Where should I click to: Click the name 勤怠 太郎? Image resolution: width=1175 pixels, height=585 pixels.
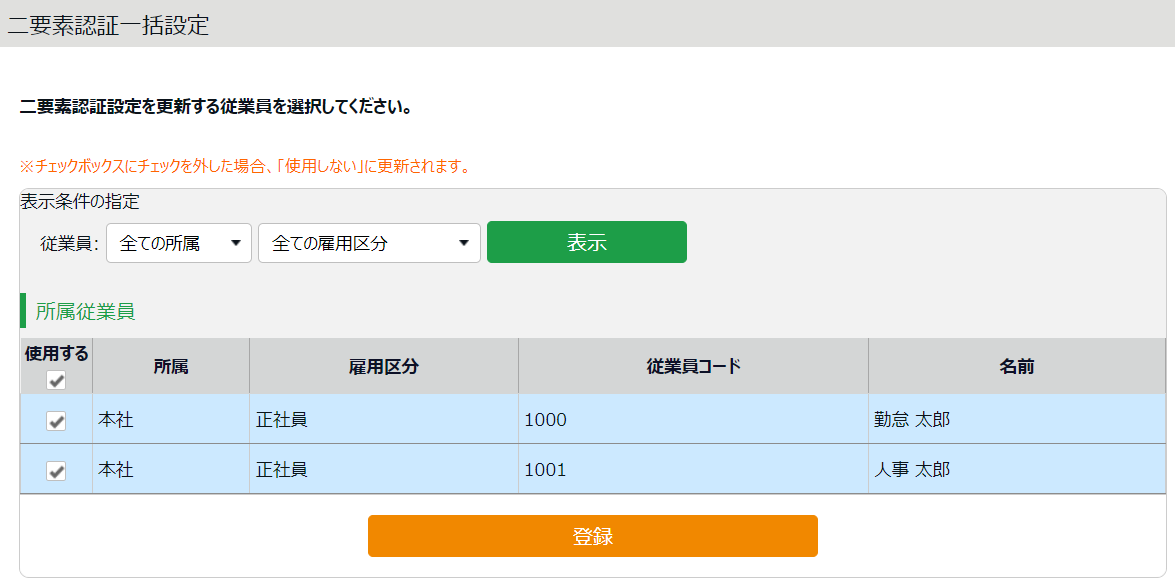912,420
